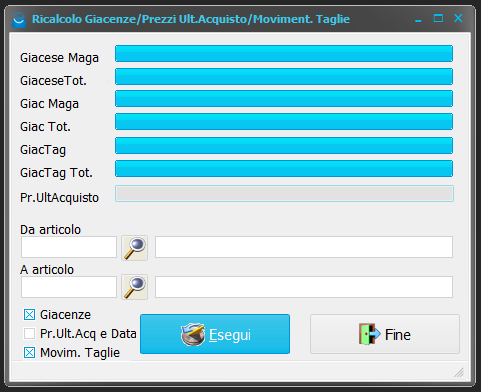481x392 pixels.
Task: Minimize the Ricalcolo Giacenze window
Action: pyautogui.click(x=418, y=20)
